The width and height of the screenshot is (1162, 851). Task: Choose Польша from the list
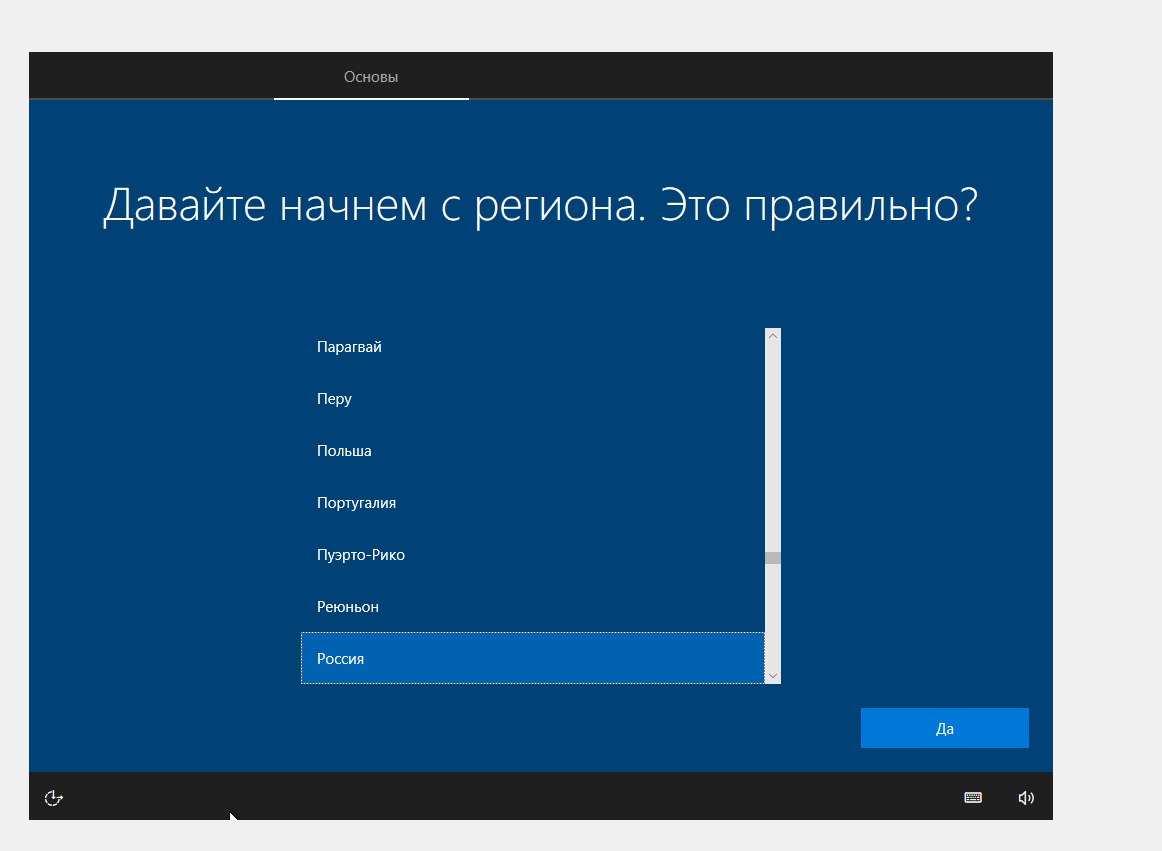(533, 451)
